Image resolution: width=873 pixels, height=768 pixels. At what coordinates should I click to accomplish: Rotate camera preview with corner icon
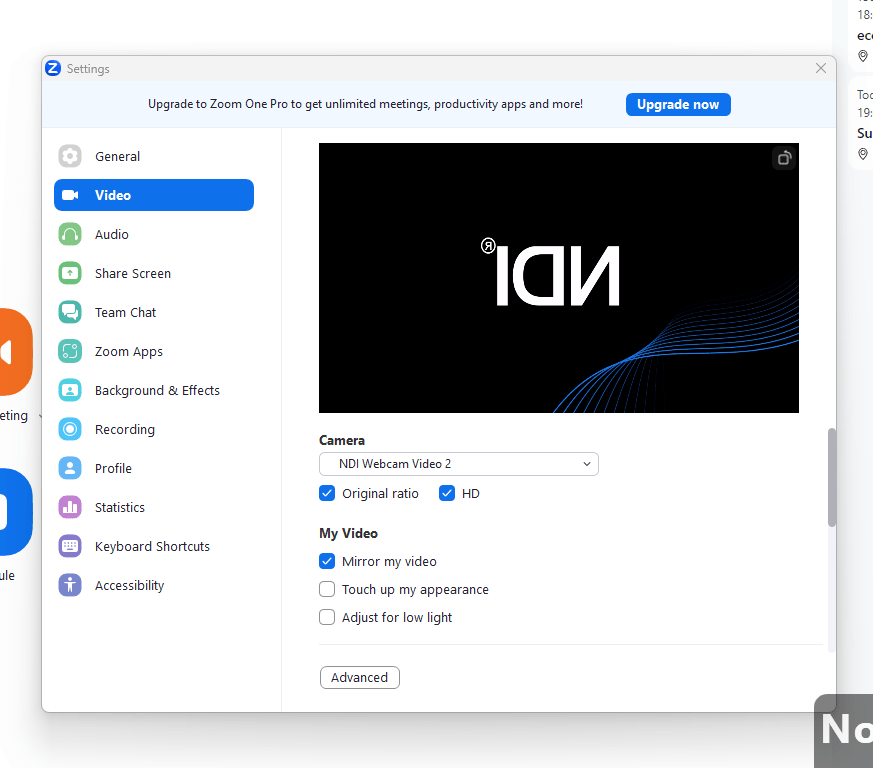point(784,158)
